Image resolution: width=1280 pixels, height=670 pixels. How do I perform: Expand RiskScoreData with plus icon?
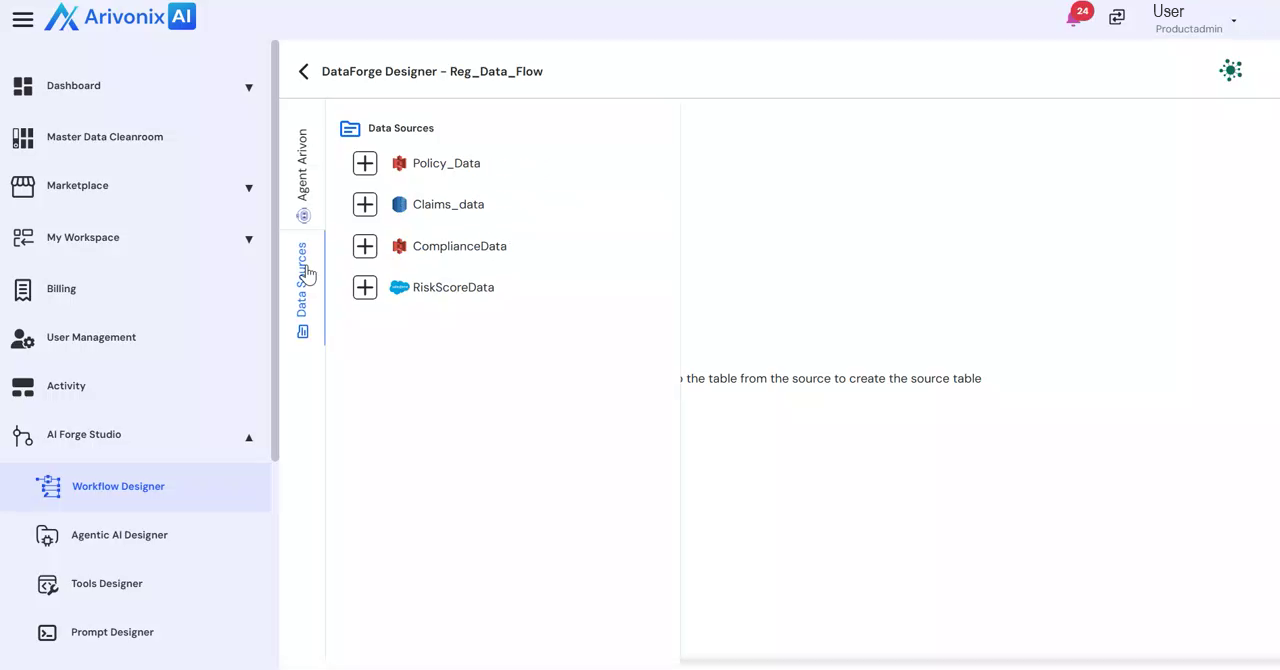pyautogui.click(x=365, y=287)
